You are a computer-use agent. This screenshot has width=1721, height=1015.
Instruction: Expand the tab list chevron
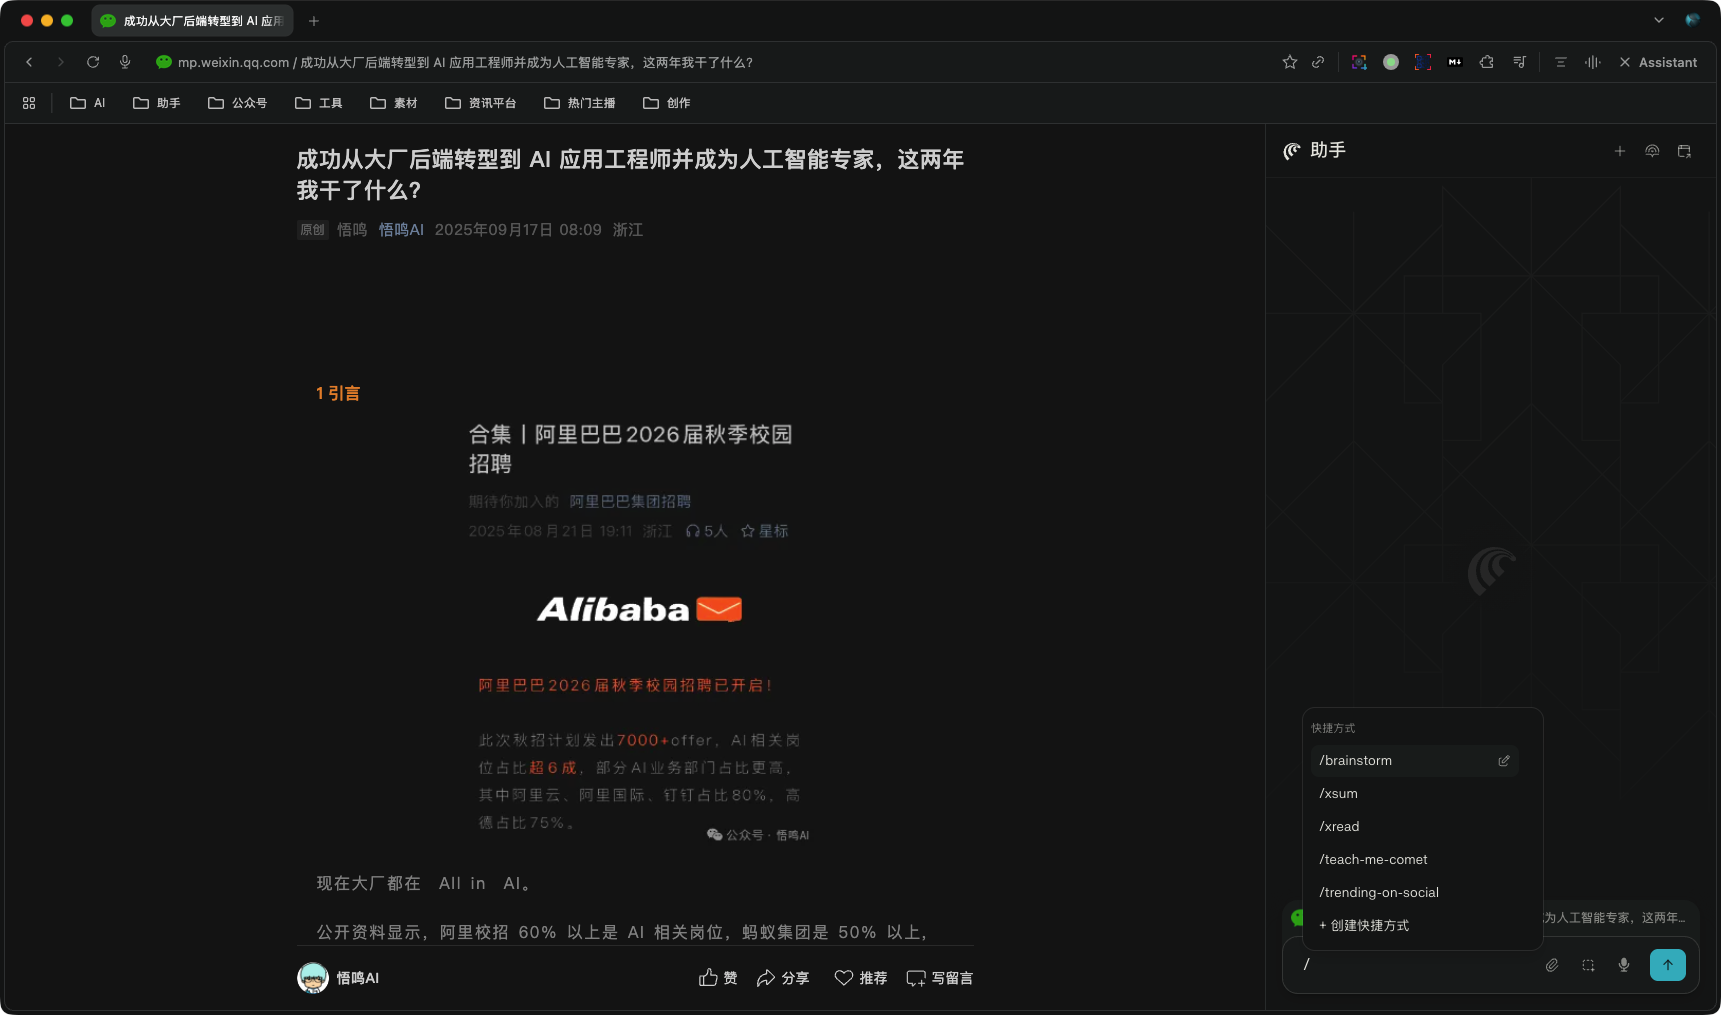pyautogui.click(x=1659, y=20)
